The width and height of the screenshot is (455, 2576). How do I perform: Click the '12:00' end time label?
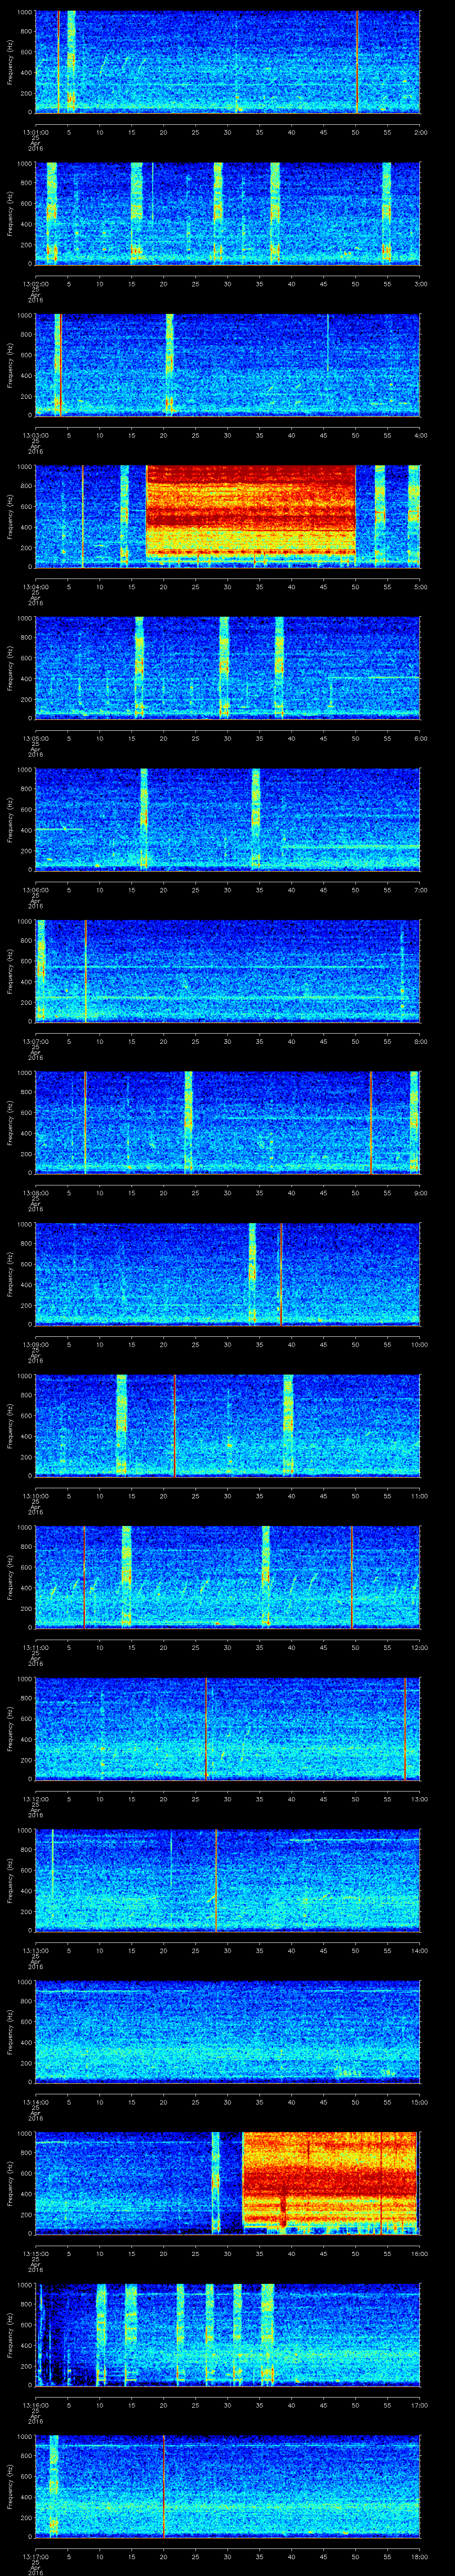coord(420,1647)
